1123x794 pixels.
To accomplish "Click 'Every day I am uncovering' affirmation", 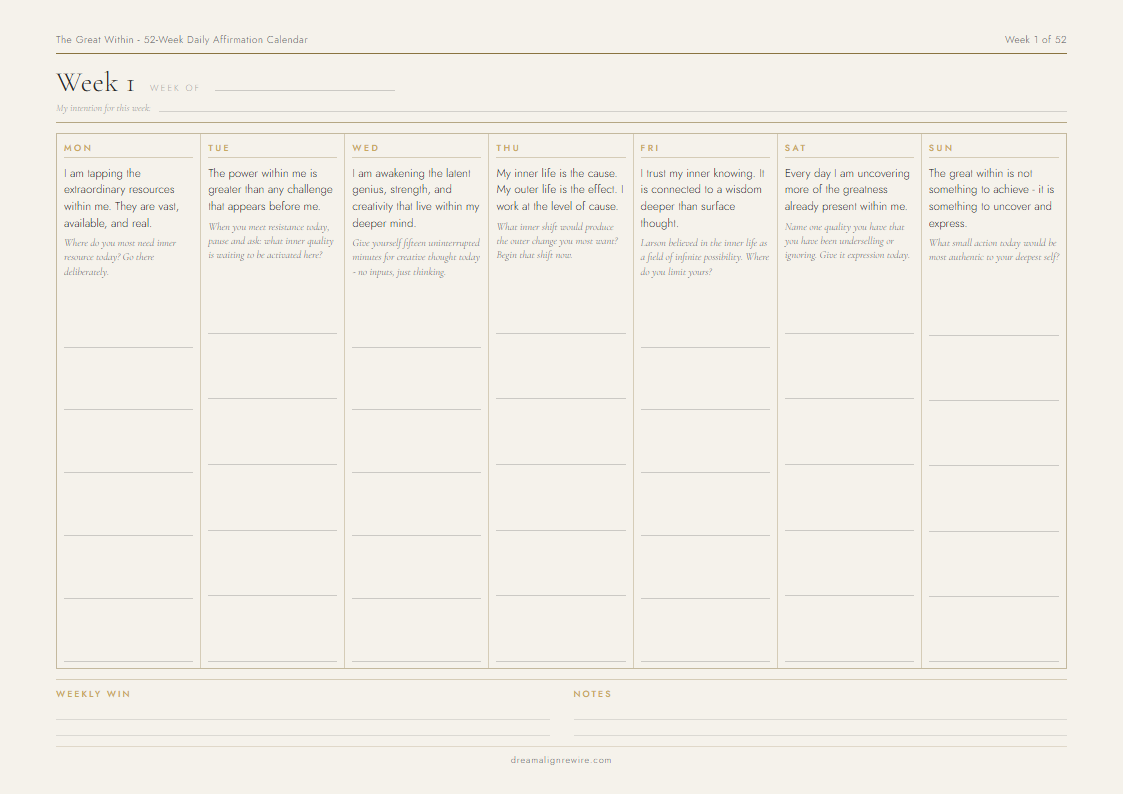I will (x=847, y=190).
